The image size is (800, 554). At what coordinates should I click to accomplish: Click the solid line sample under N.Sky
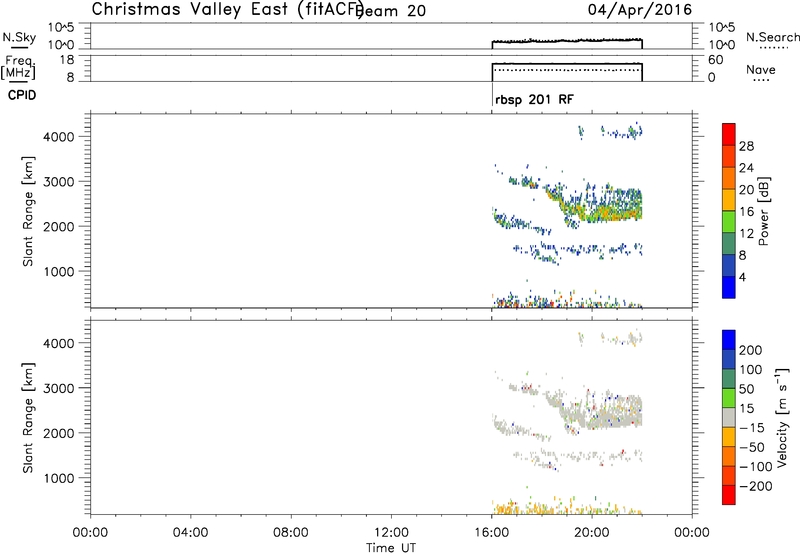pos(19,47)
